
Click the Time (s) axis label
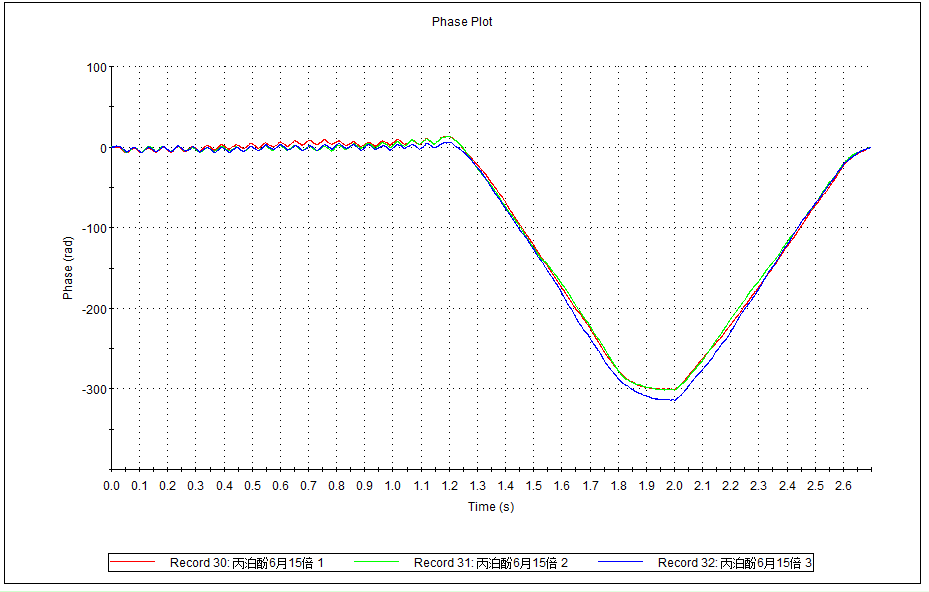(490, 507)
